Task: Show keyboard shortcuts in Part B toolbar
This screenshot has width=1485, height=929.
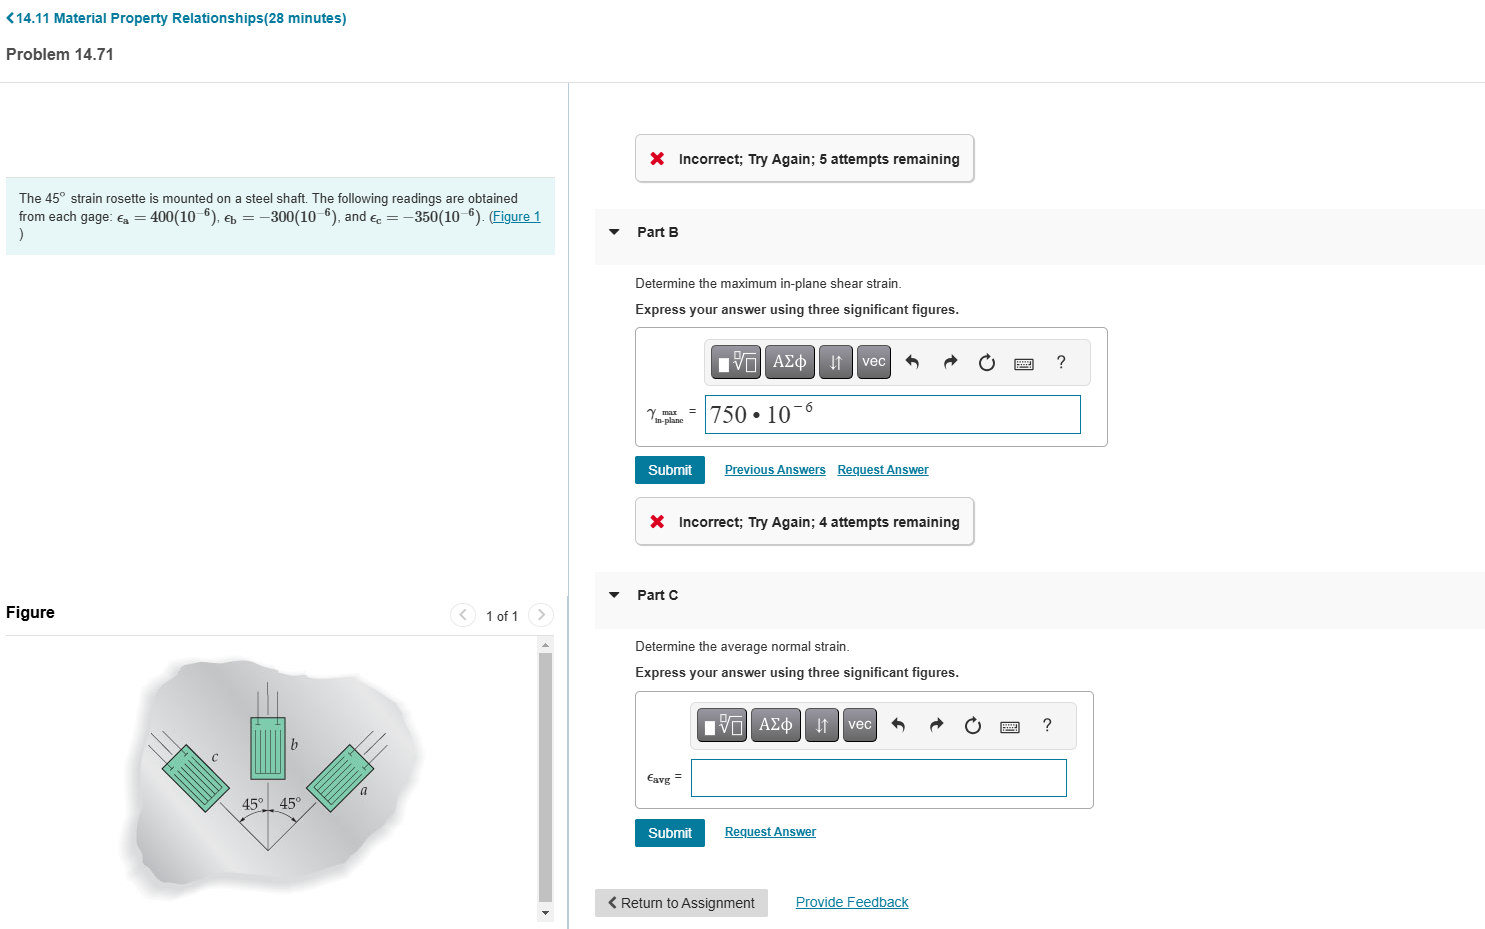Action: [1024, 363]
